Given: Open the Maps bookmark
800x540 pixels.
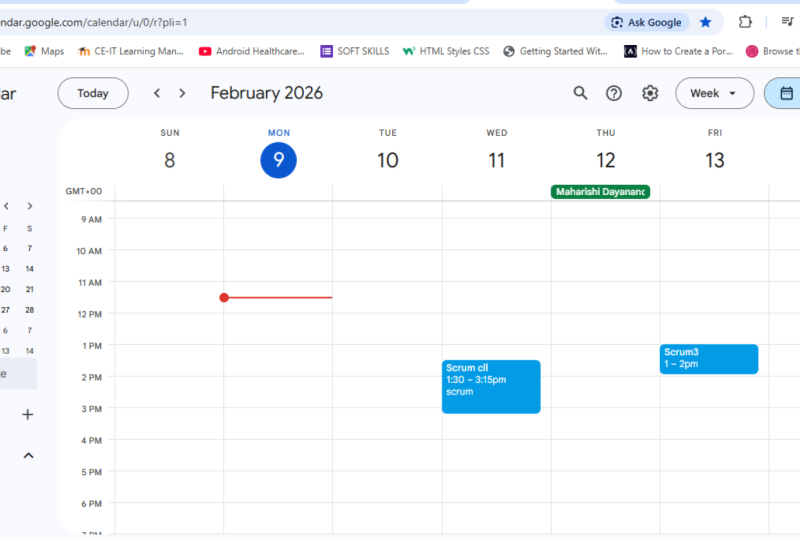Looking at the screenshot, I should [x=44, y=51].
